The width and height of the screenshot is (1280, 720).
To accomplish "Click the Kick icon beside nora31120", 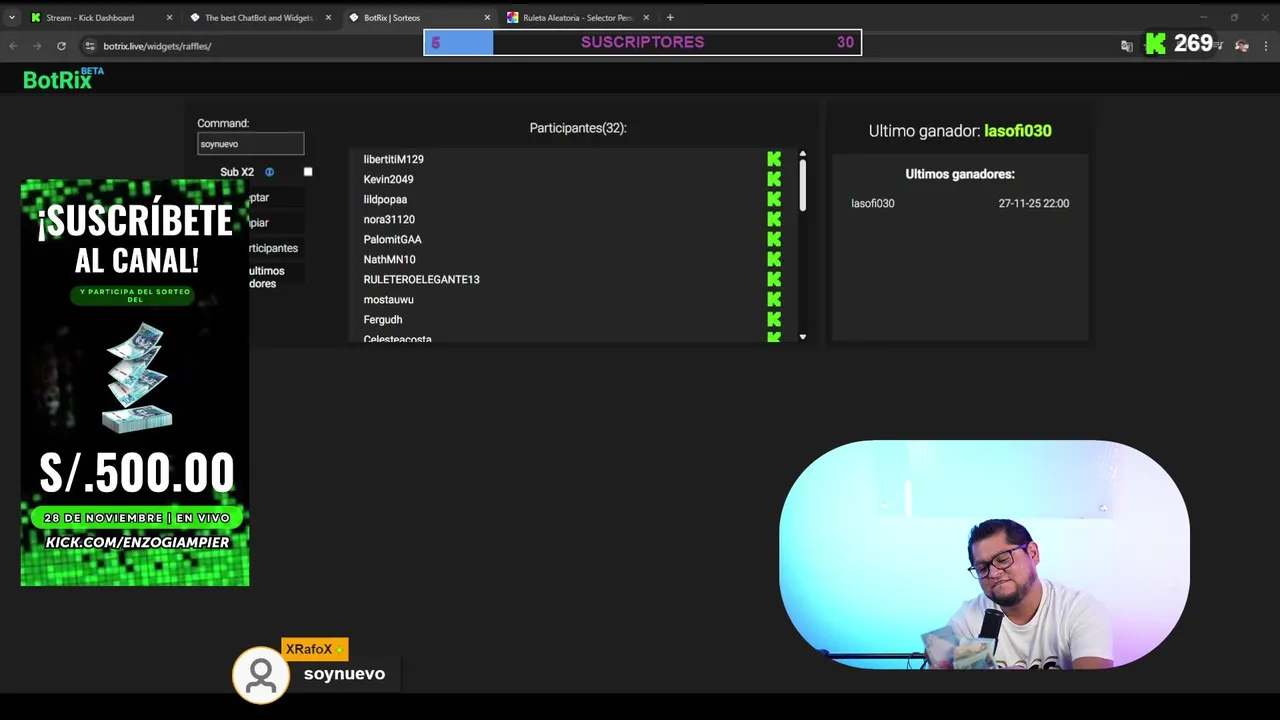I will (774, 219).
